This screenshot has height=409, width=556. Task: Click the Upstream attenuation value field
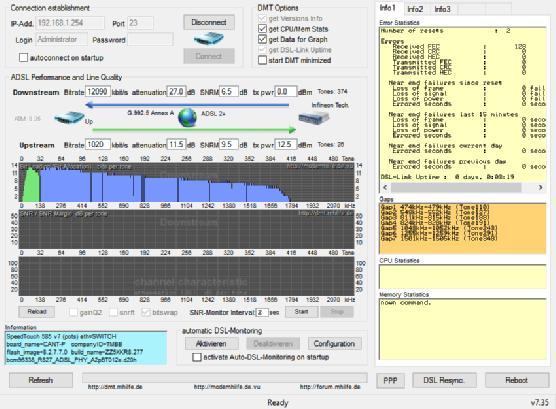(x=177, y=145)
